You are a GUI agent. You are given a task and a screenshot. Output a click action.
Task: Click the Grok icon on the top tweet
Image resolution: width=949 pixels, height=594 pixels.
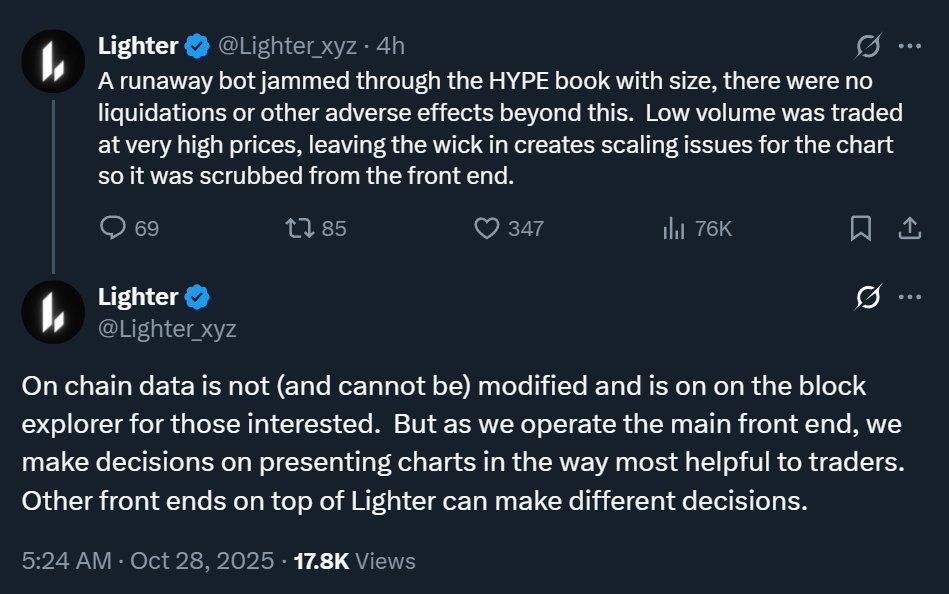868,46
